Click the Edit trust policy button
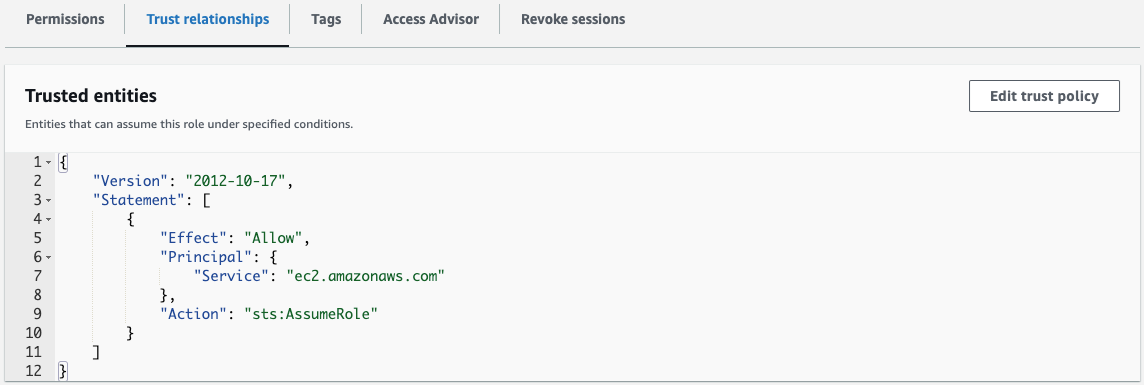Screen dimensions: 1144x385 1044,96
